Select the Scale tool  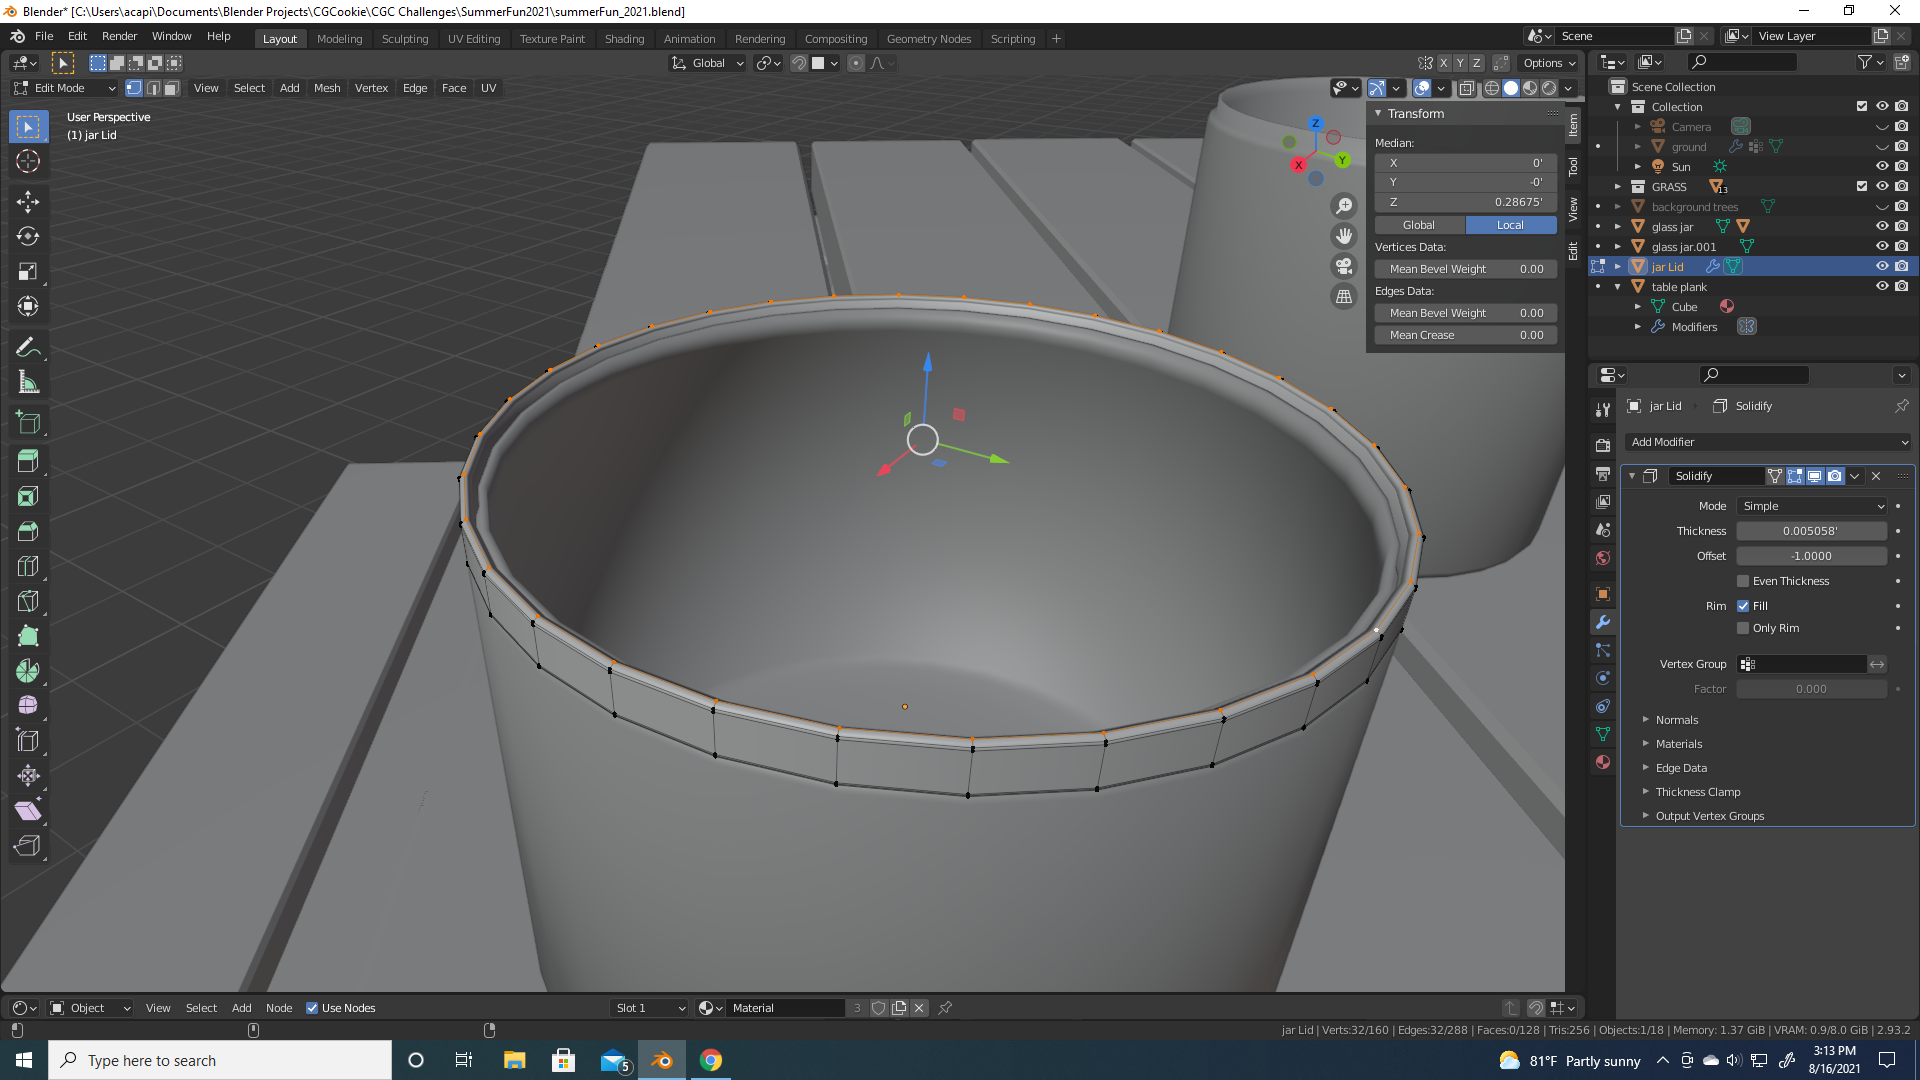(28, 271)
